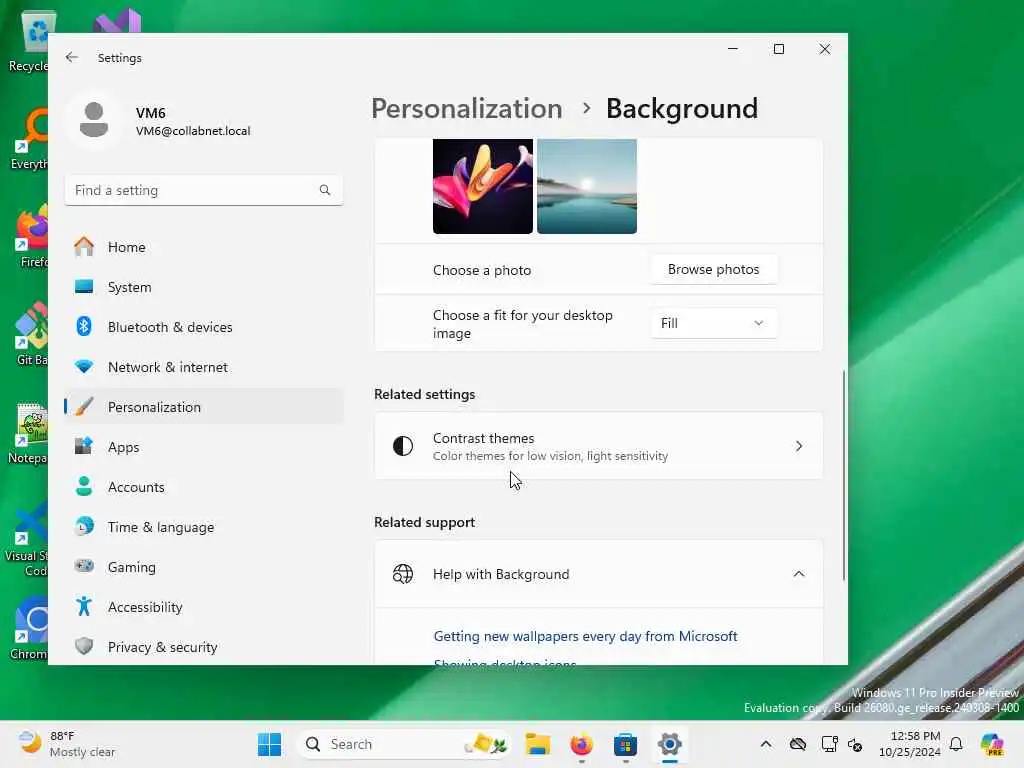Click the Browse photos button
The height and width of the screenshot is (768, 1024).
[x=713, y=270]
